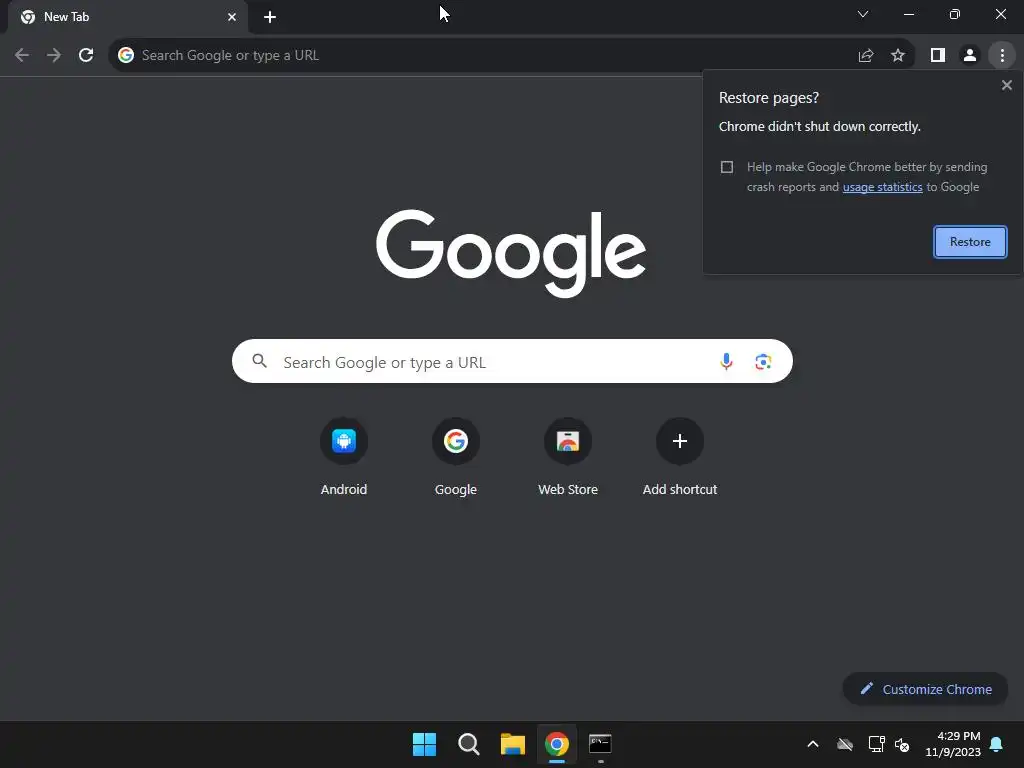Select the New Tab tab

[127, 17]
